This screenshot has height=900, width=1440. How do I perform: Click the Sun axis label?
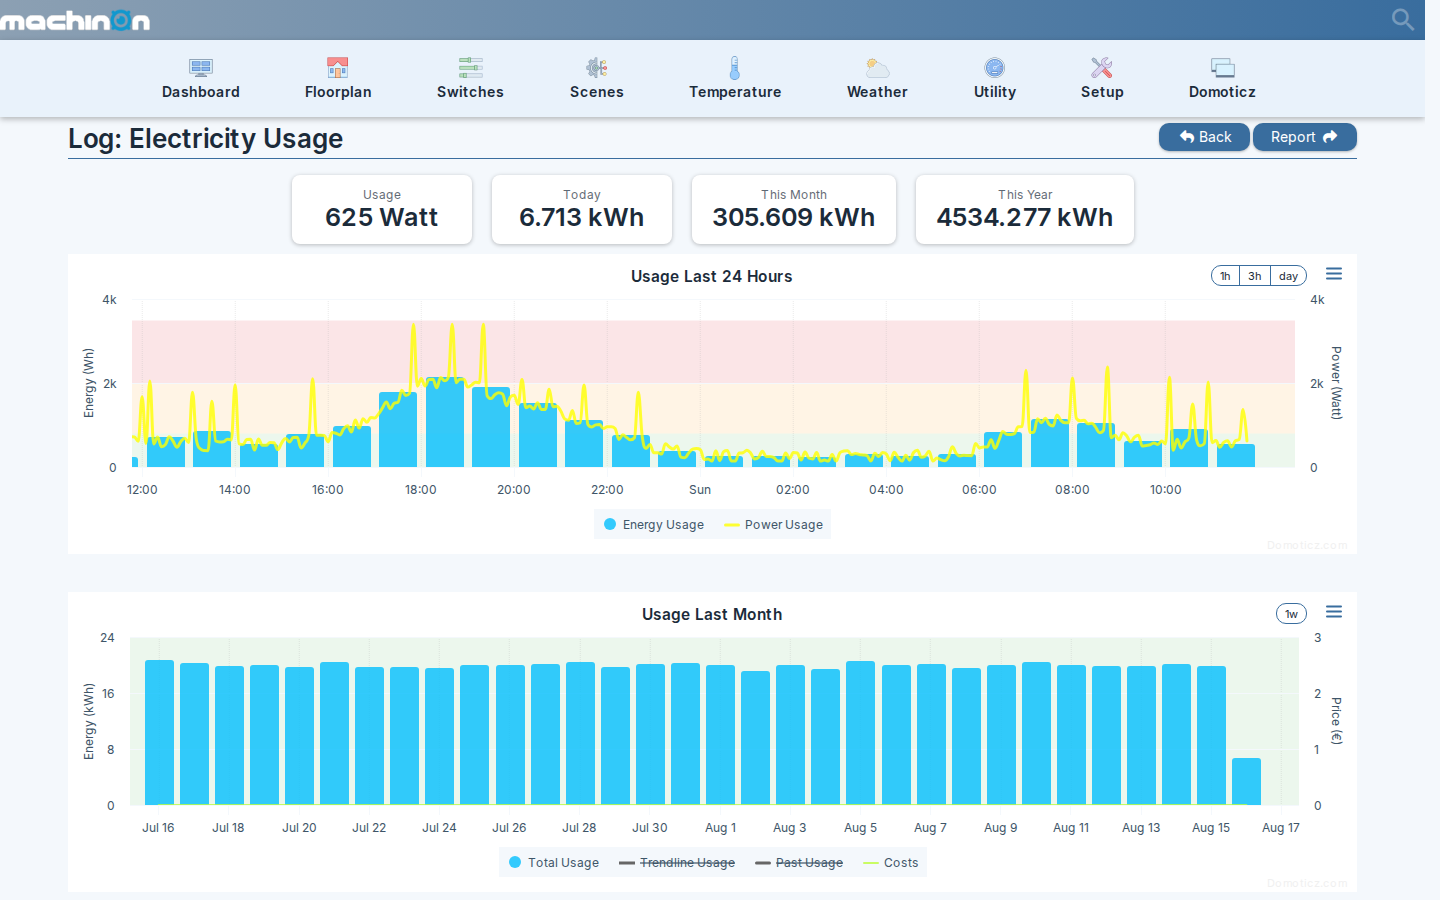(x=700, y=490)
